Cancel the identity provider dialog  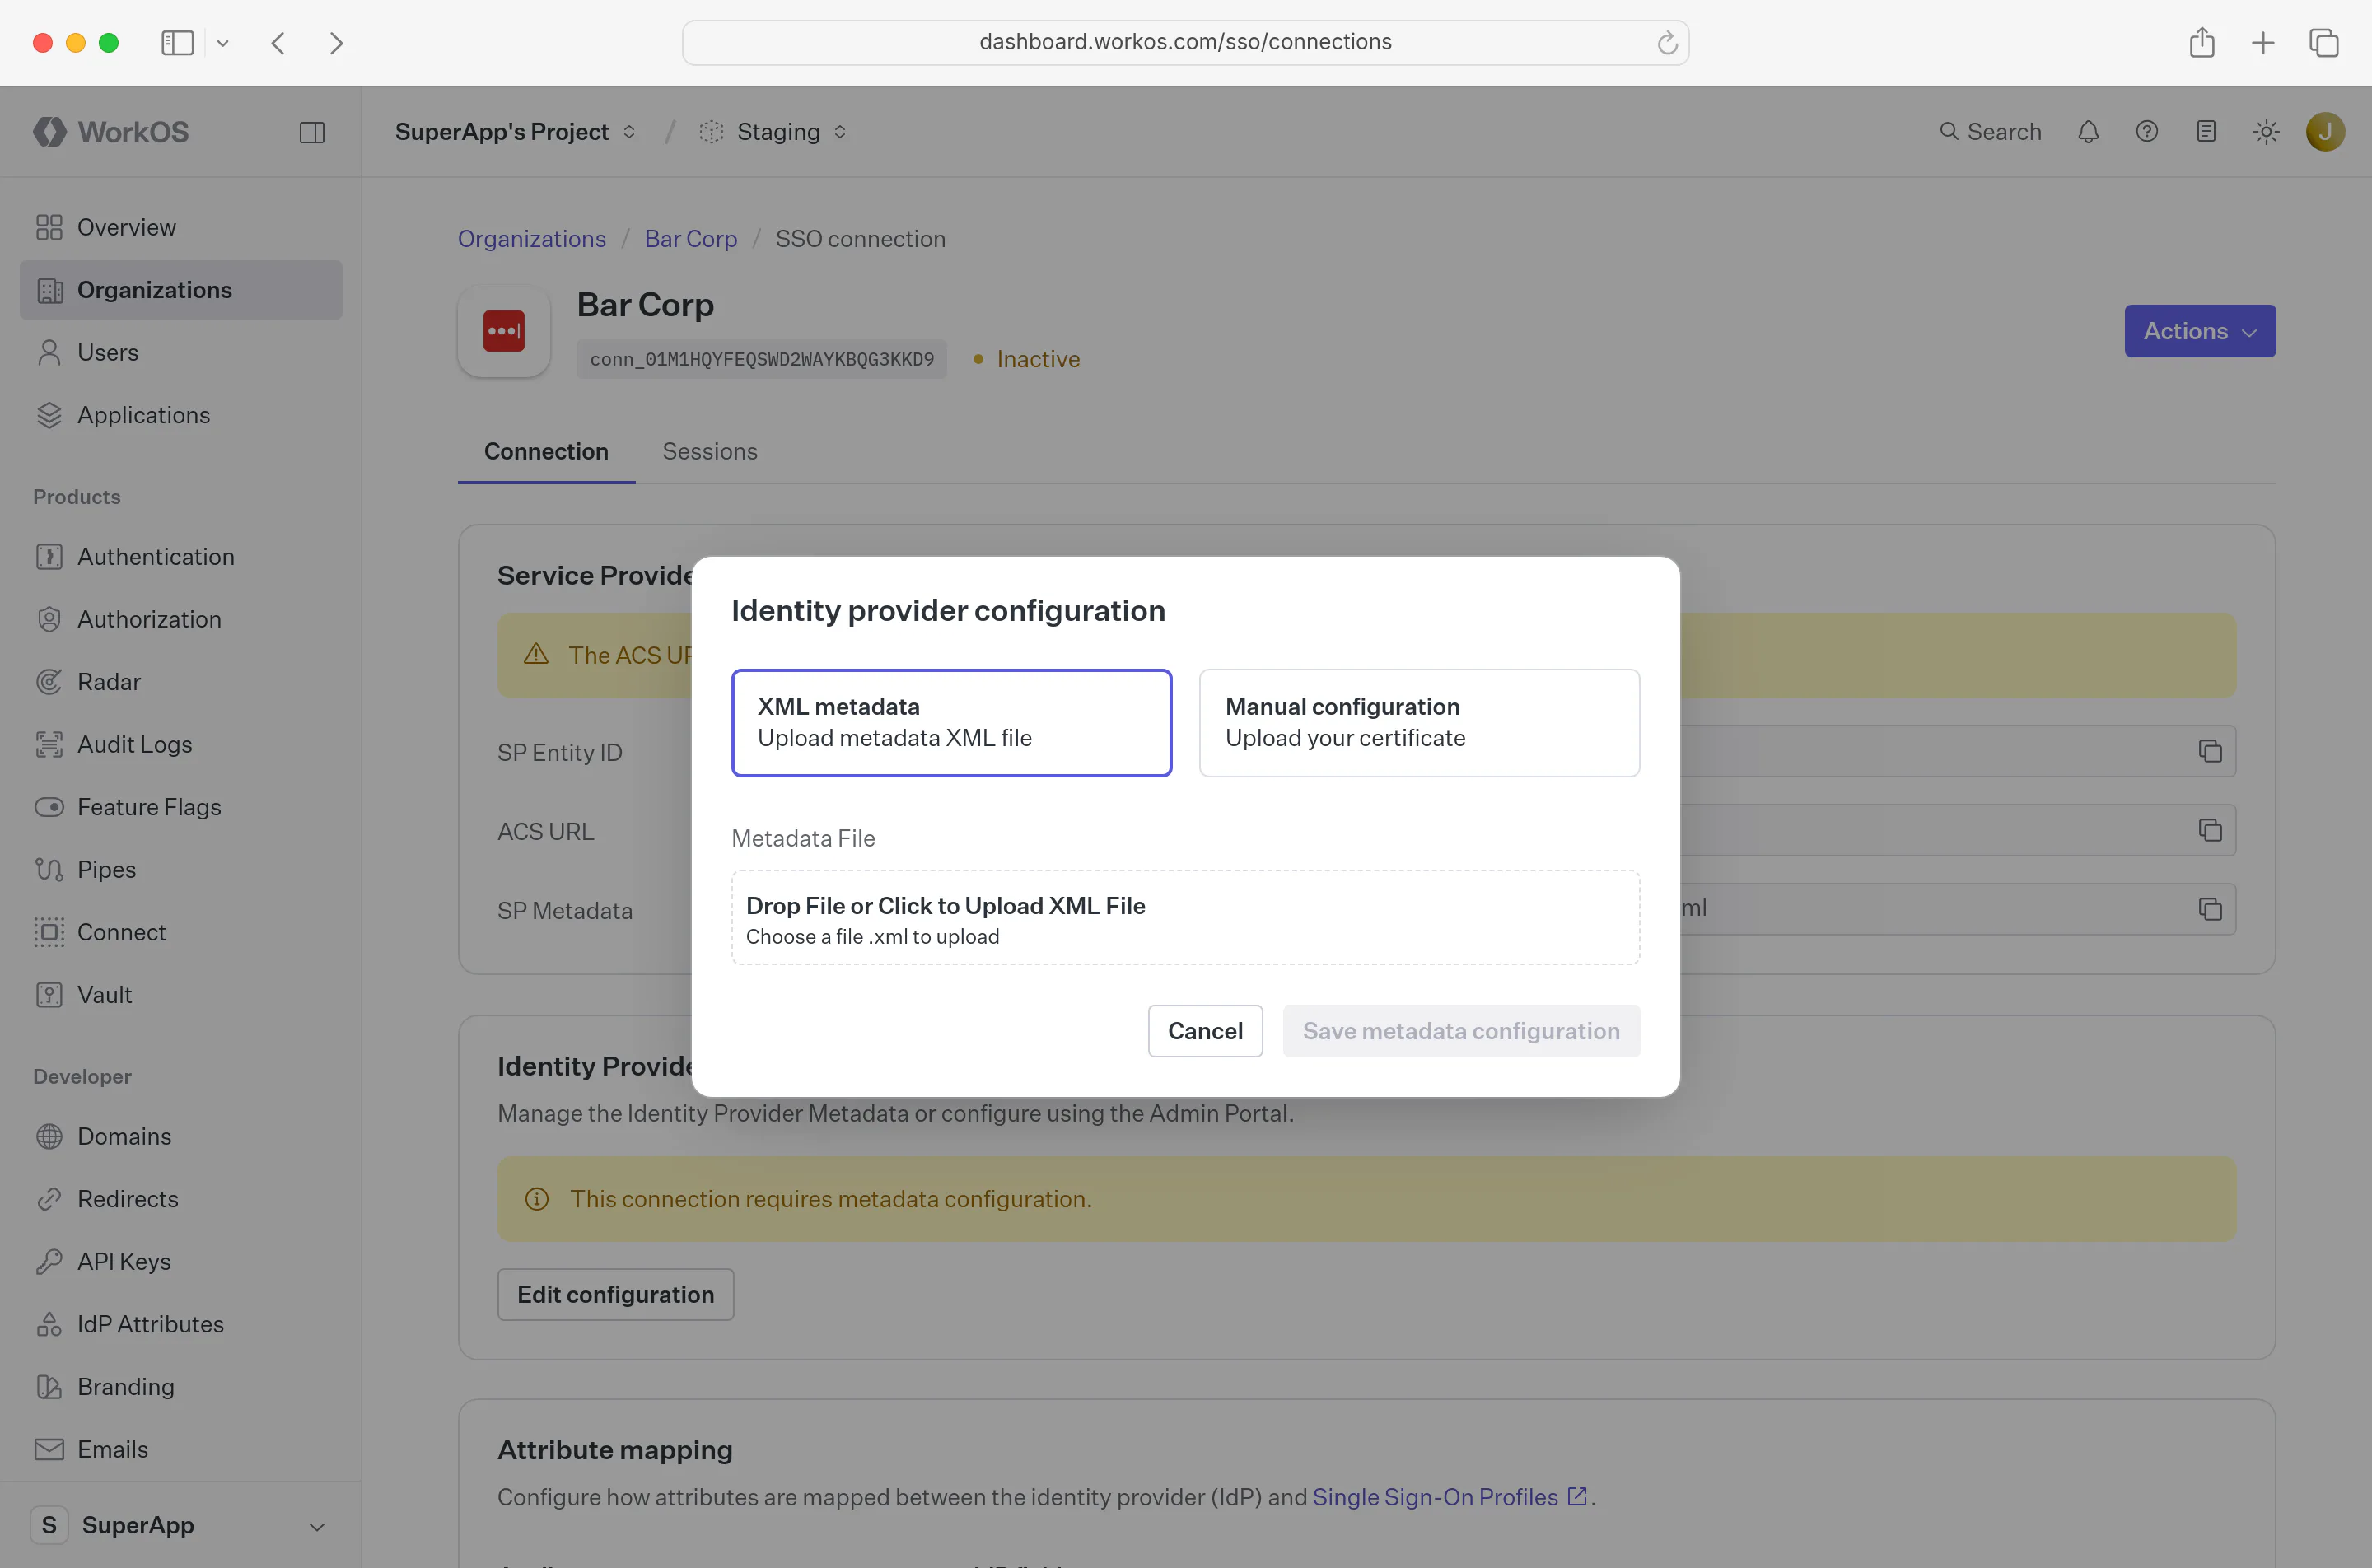point(1205,1031)
